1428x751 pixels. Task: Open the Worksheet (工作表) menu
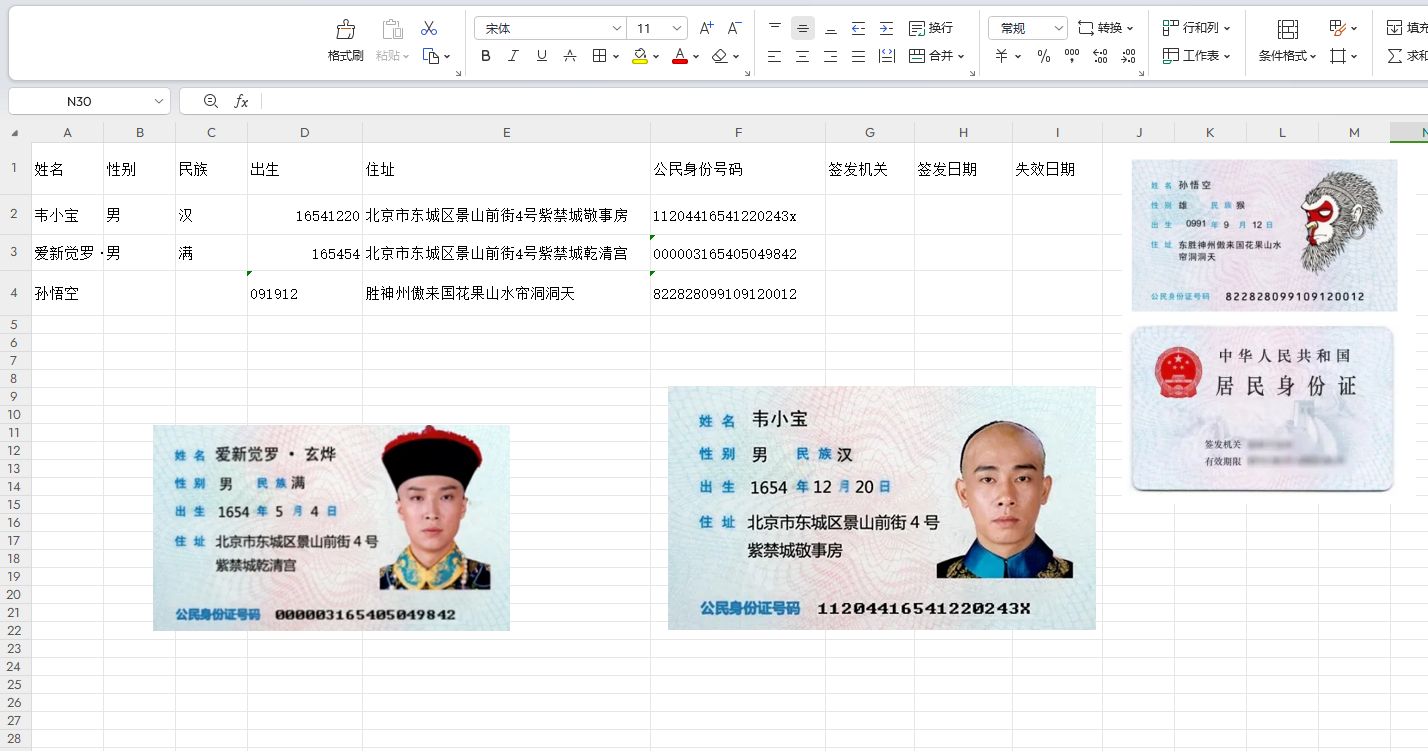tap(1197, 56)
